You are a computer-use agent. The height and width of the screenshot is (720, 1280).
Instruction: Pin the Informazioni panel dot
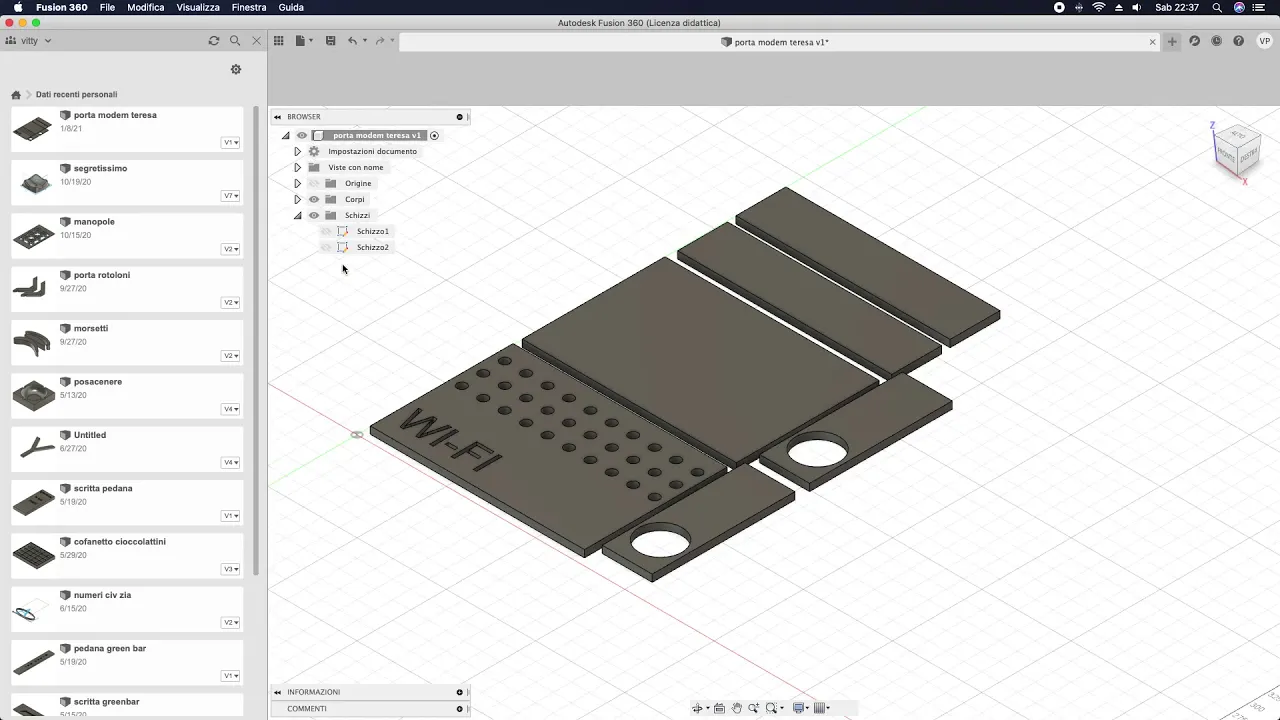pyautogui.click(x=460, y=692)
